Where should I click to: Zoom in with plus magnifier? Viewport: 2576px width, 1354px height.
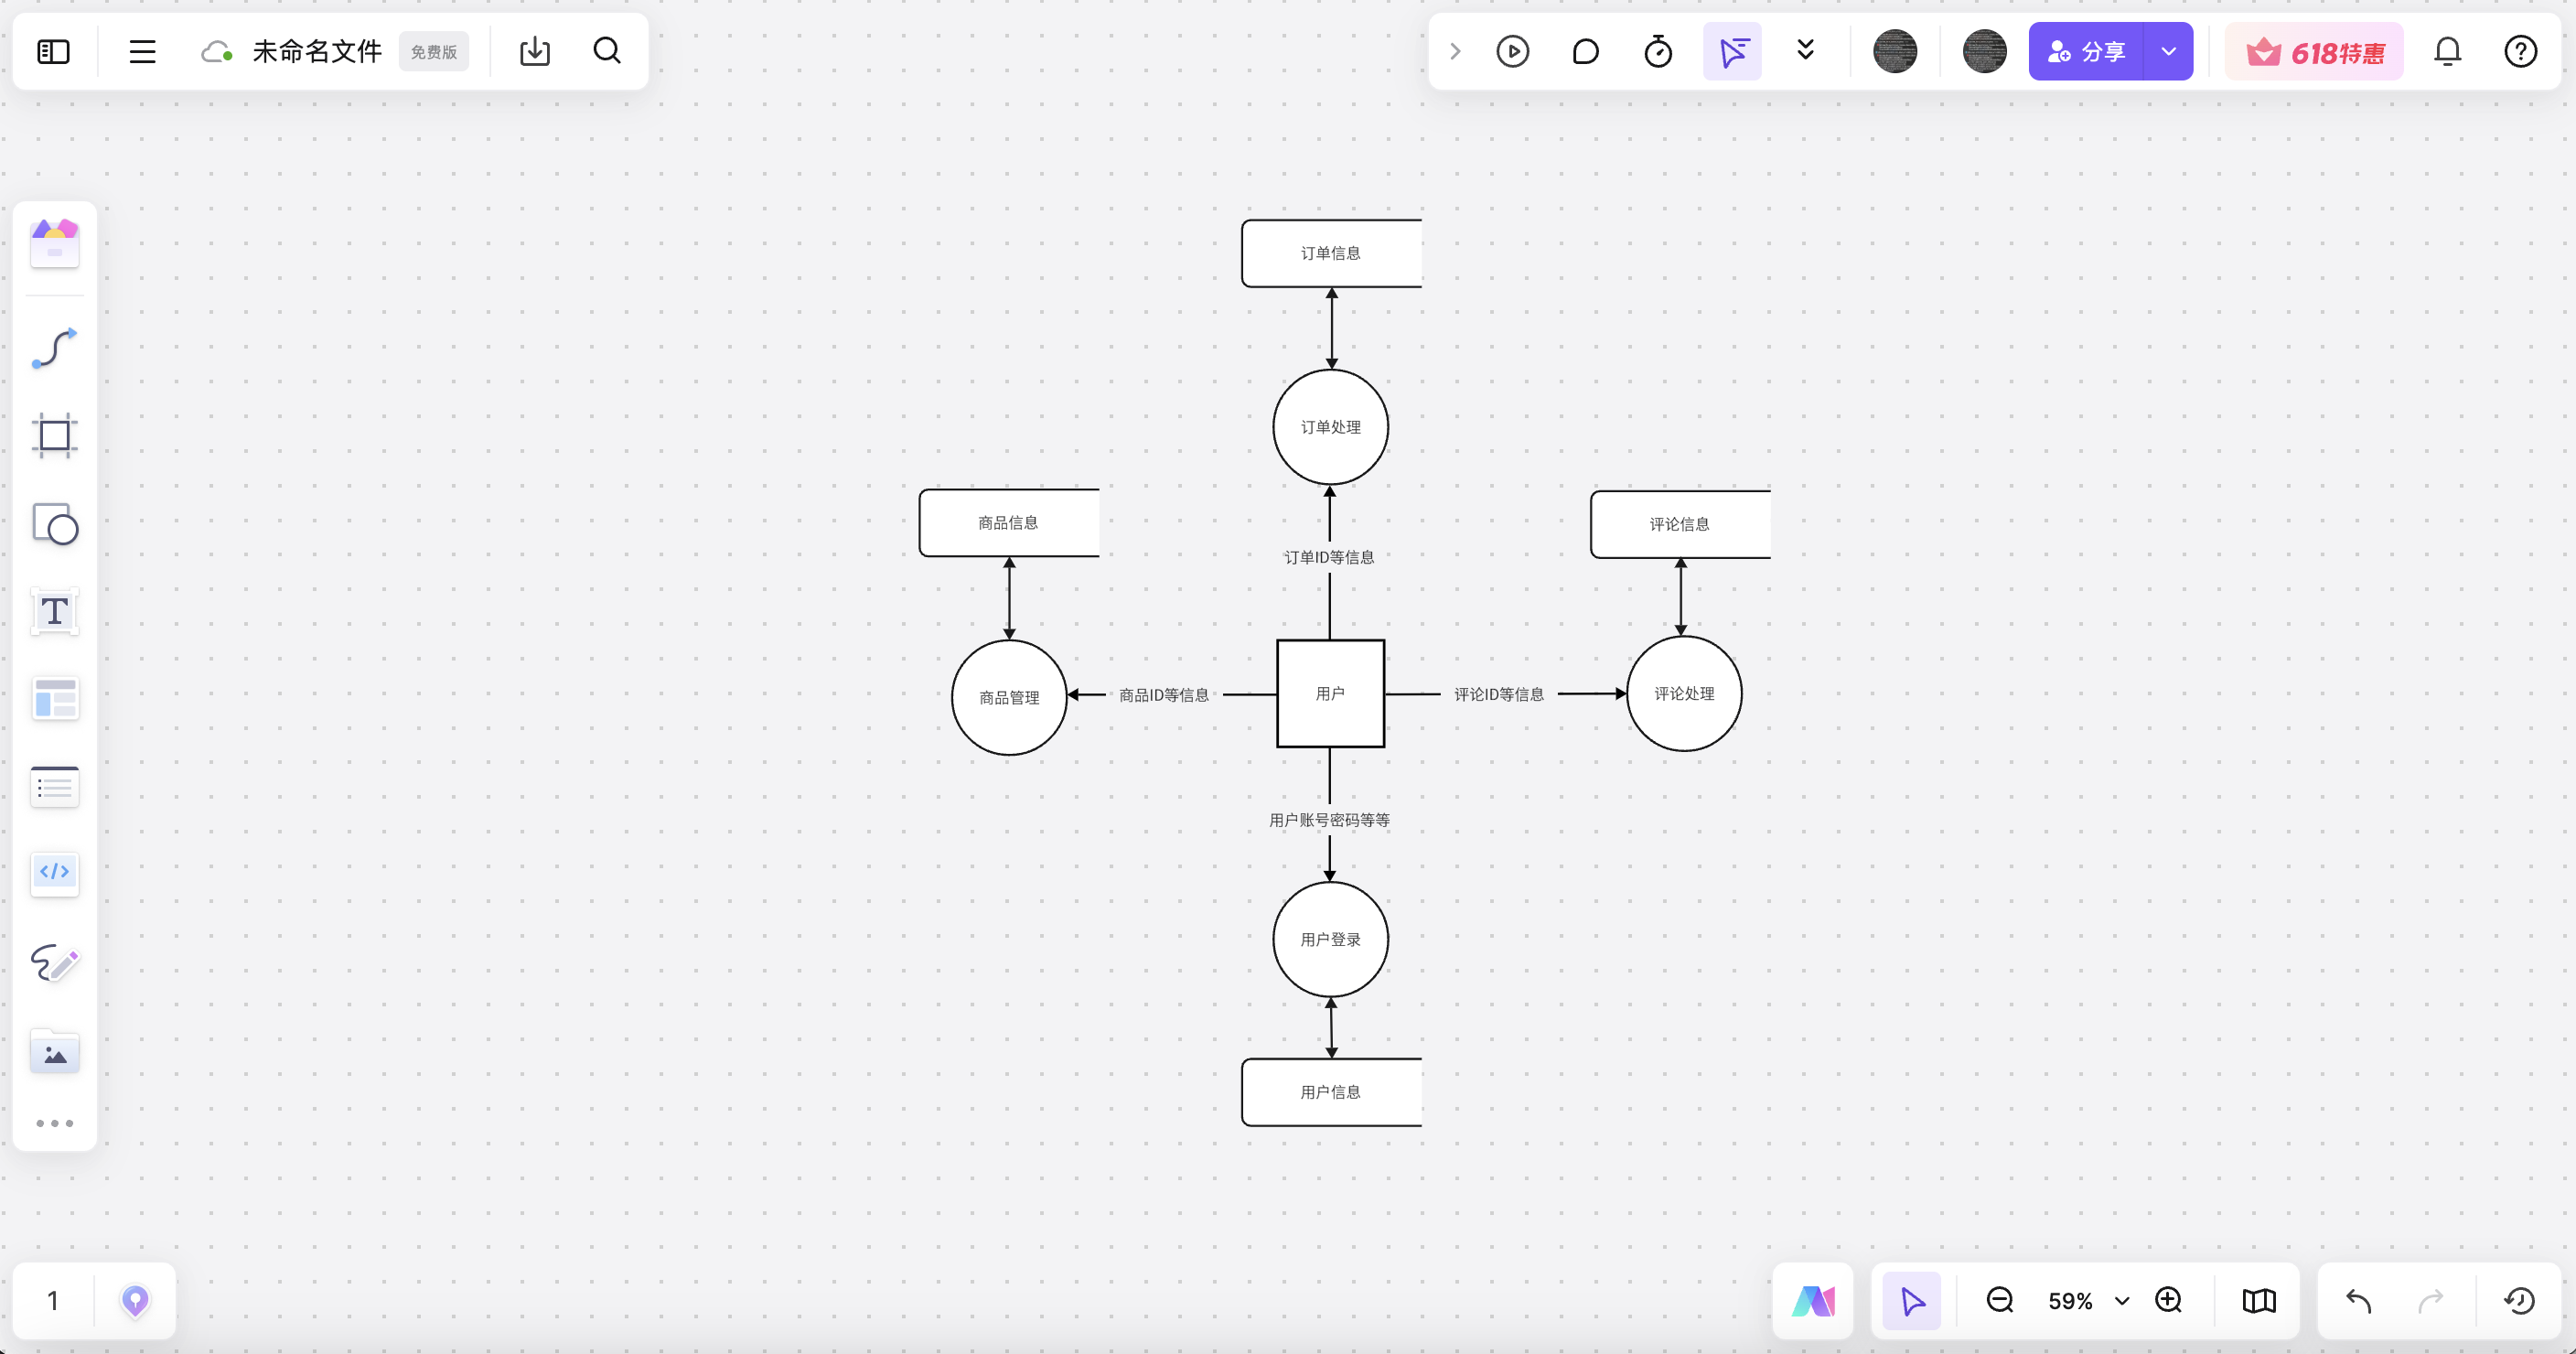[x=2168, y=1300]
